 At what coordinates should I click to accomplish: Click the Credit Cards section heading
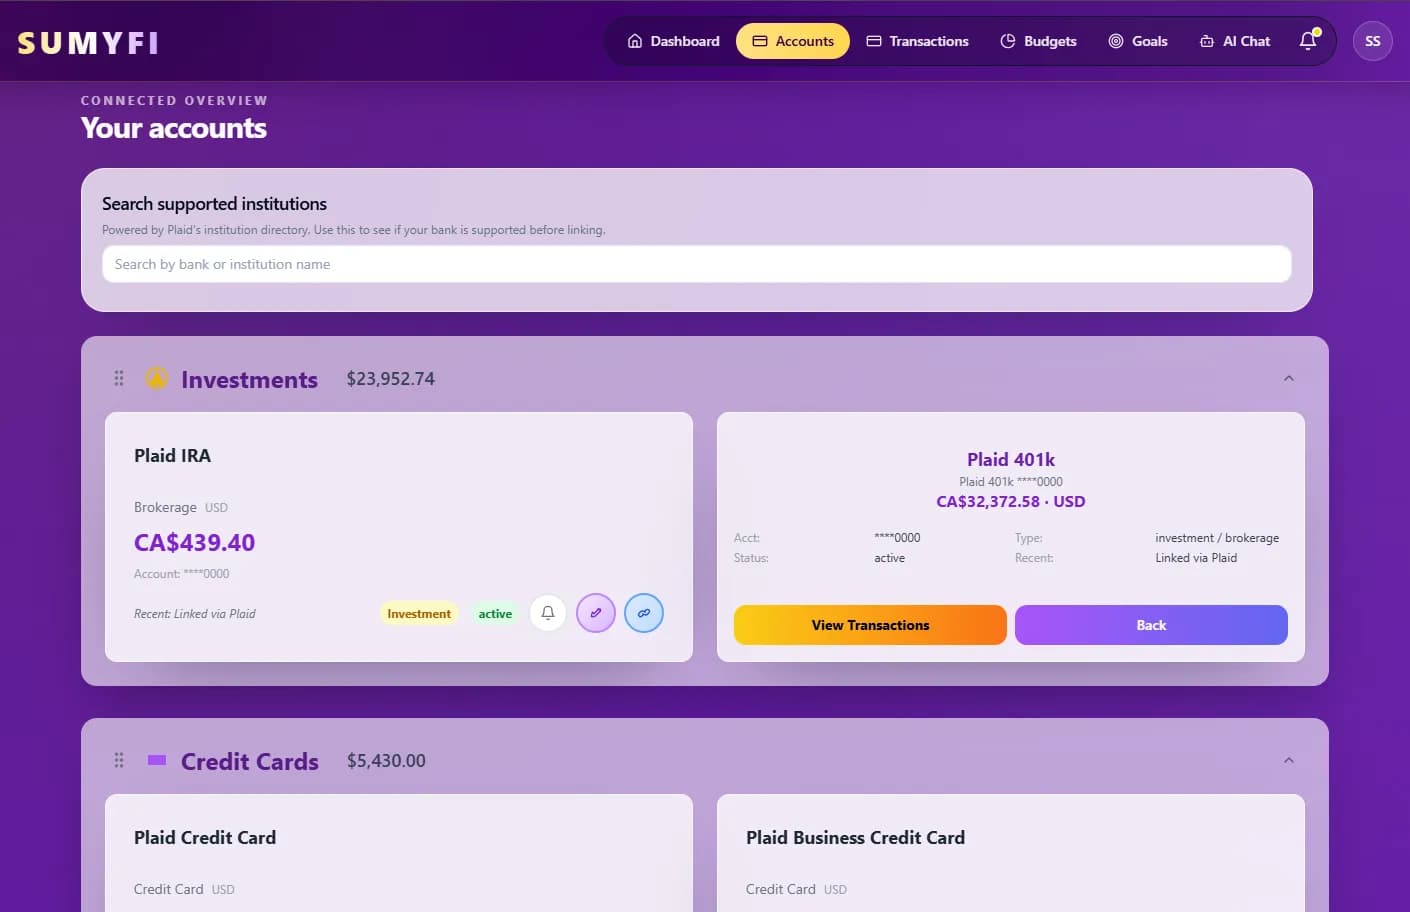pos(250,762)
